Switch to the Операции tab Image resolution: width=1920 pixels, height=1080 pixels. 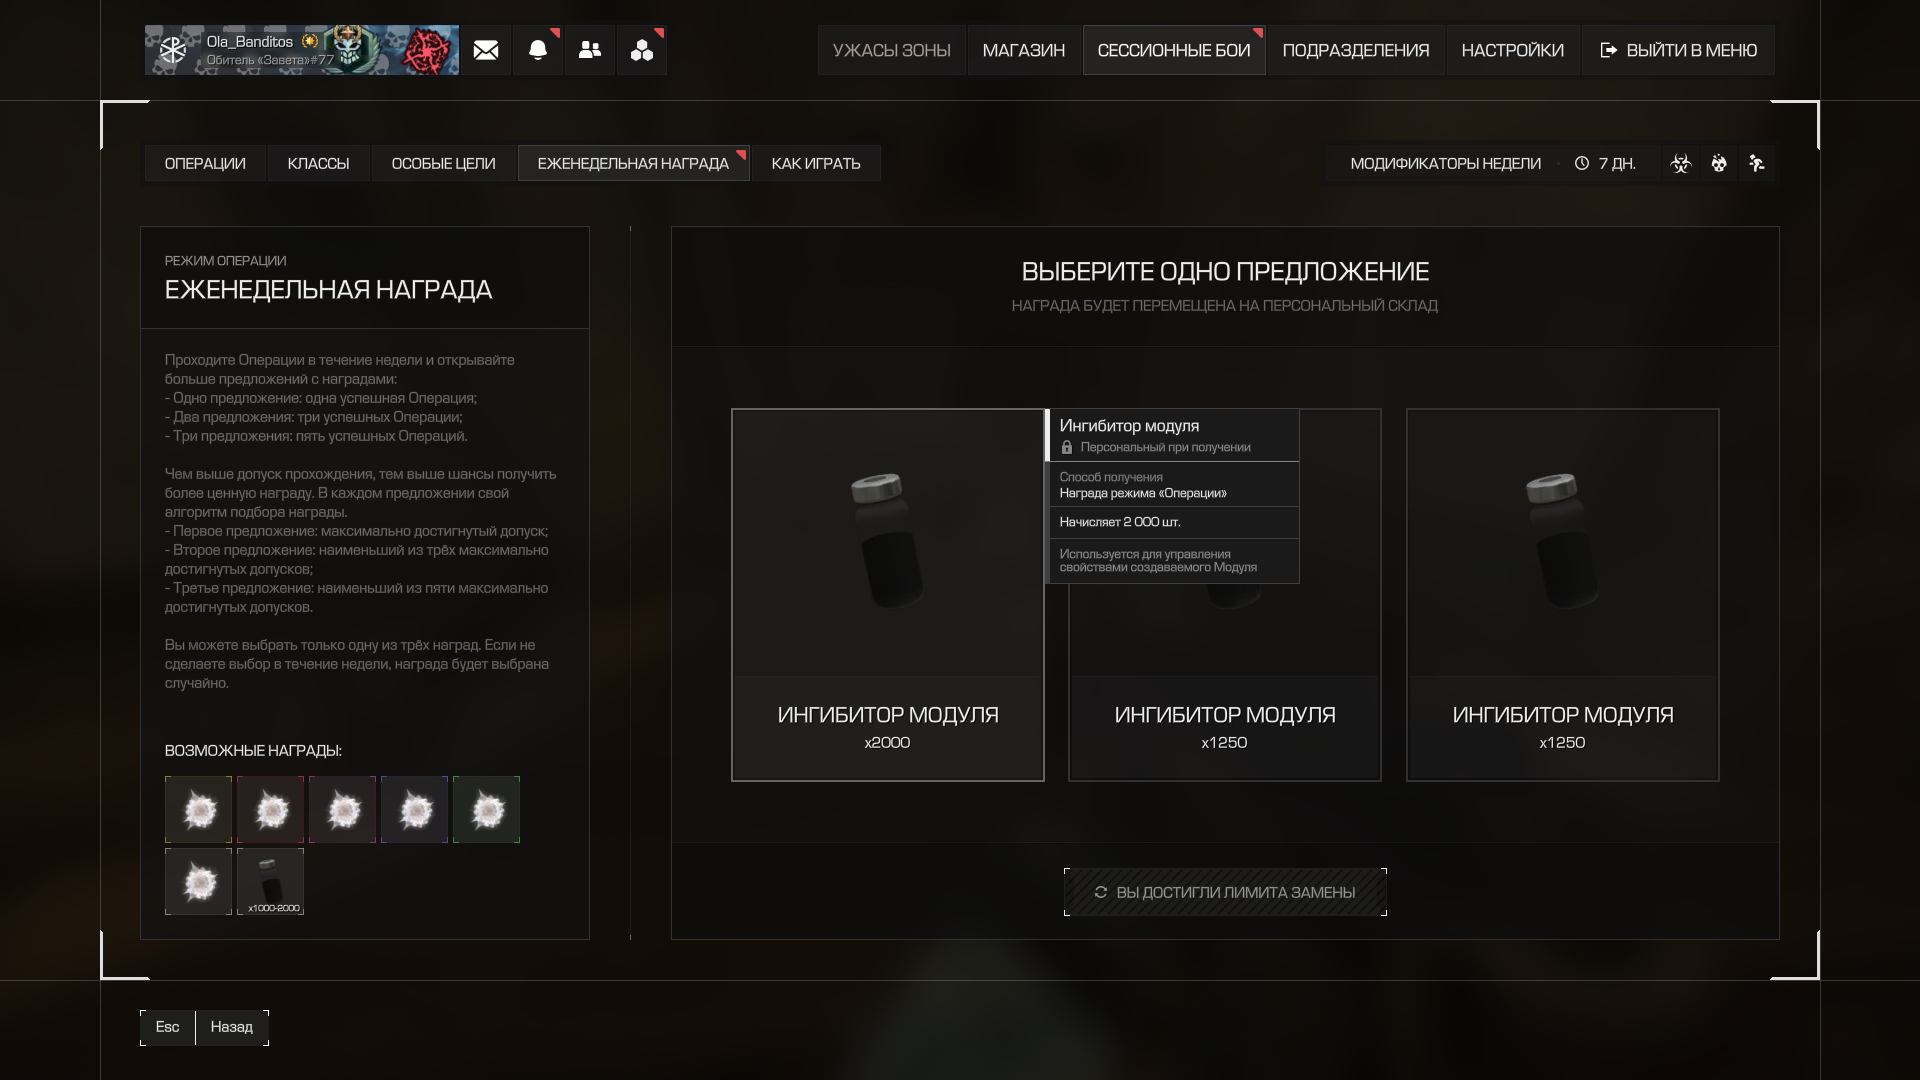click(205, 163)
